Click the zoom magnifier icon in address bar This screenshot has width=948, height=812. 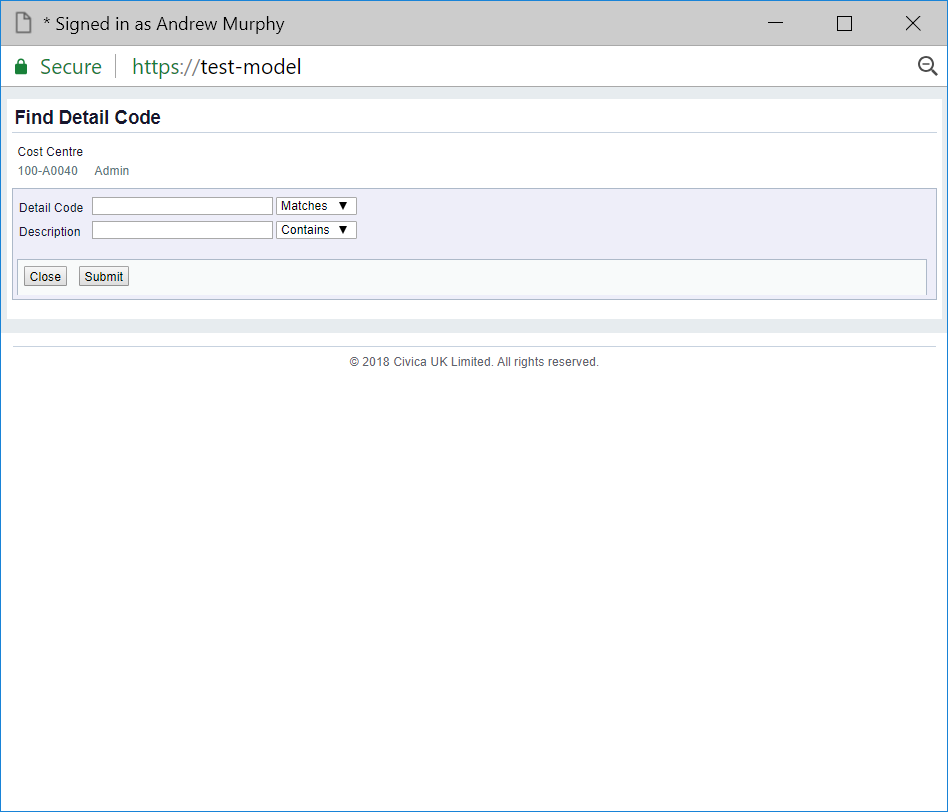(x=927, y=66)
